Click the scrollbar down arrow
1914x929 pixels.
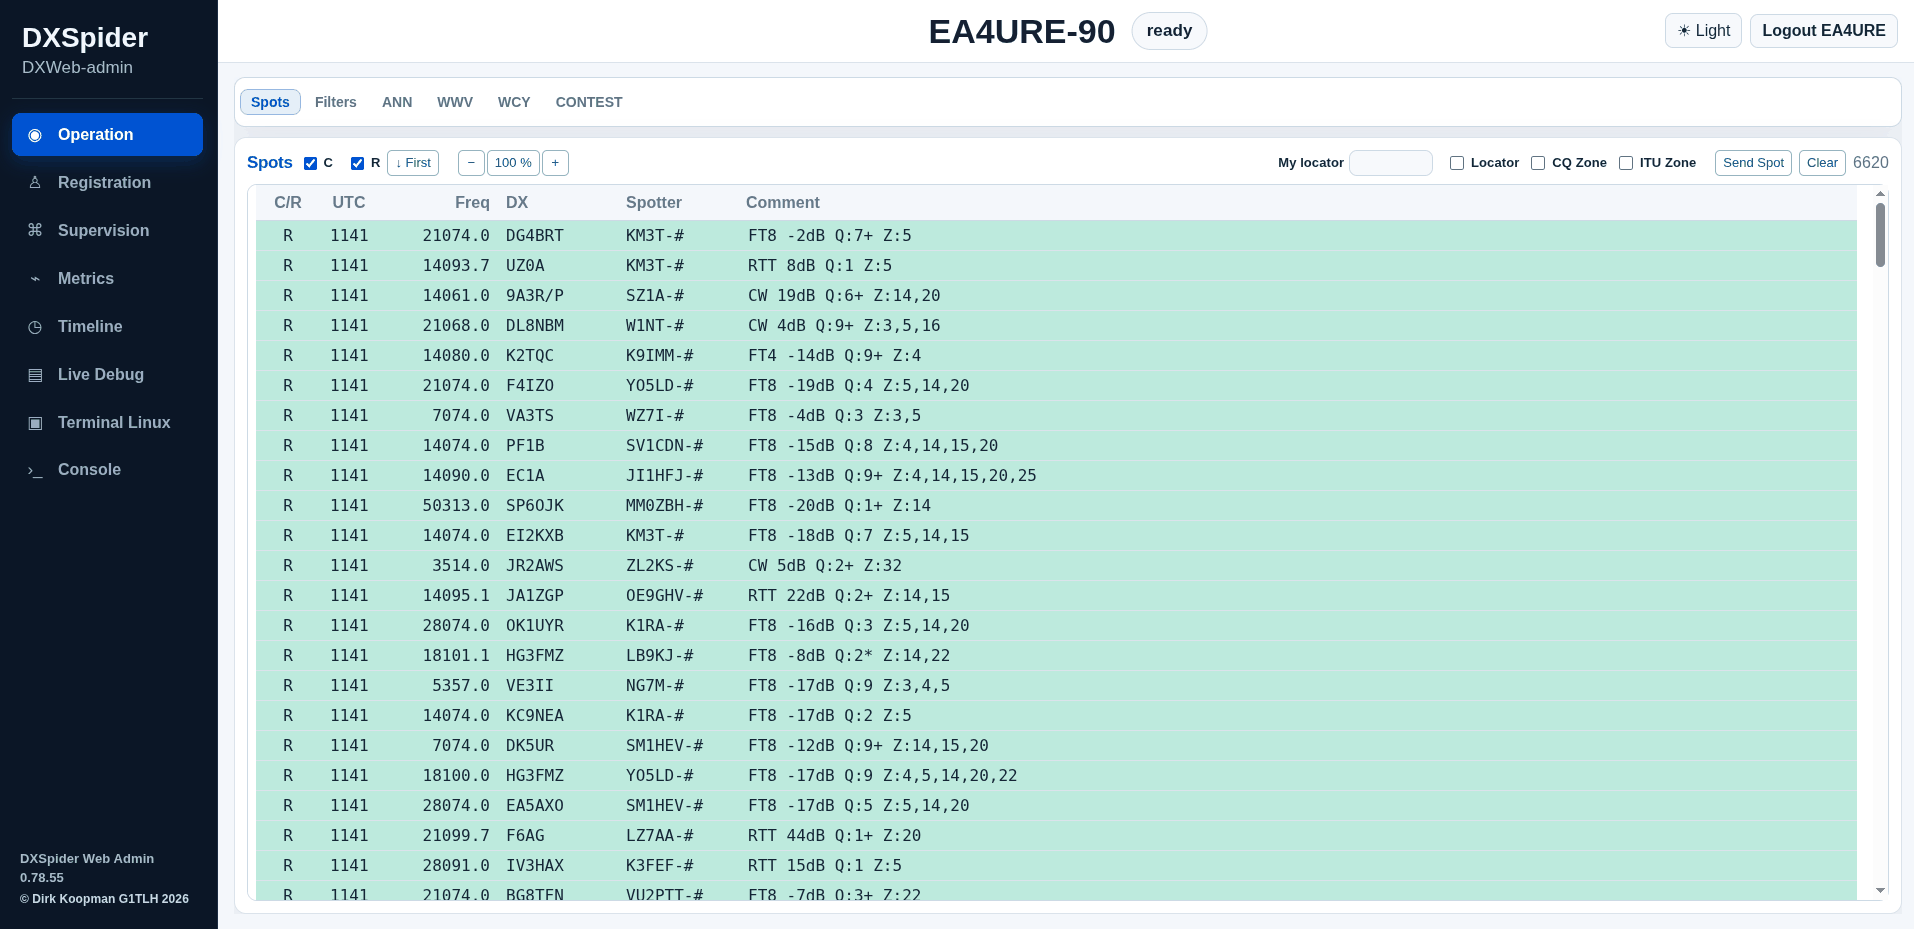[x=1880, y=891]
